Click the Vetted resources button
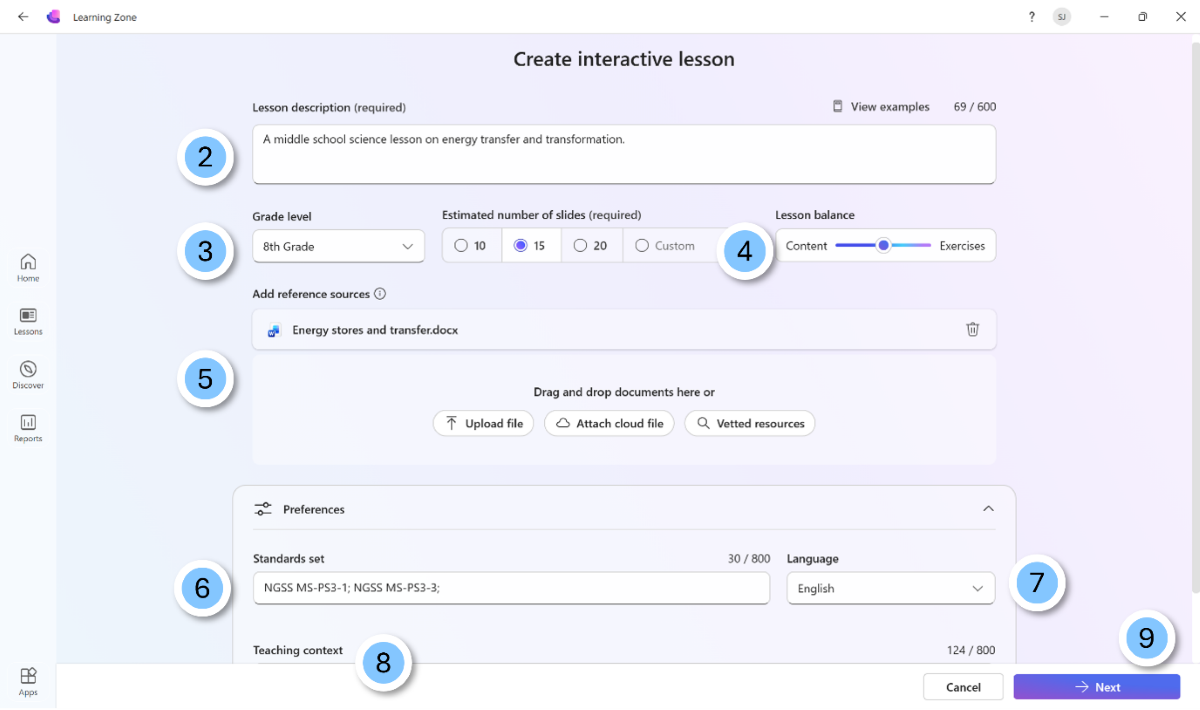Viewport: 1200px width, 710px height. pos(750,424)
